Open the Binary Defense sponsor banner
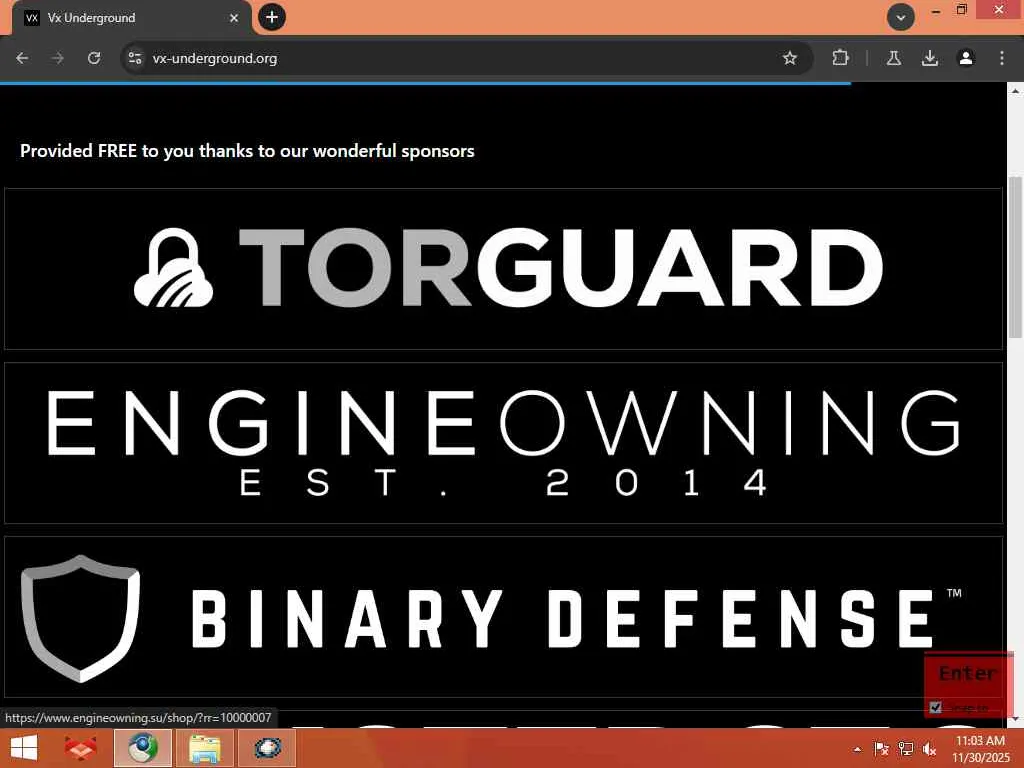The image size is (1024, 768). pos(503,617)
